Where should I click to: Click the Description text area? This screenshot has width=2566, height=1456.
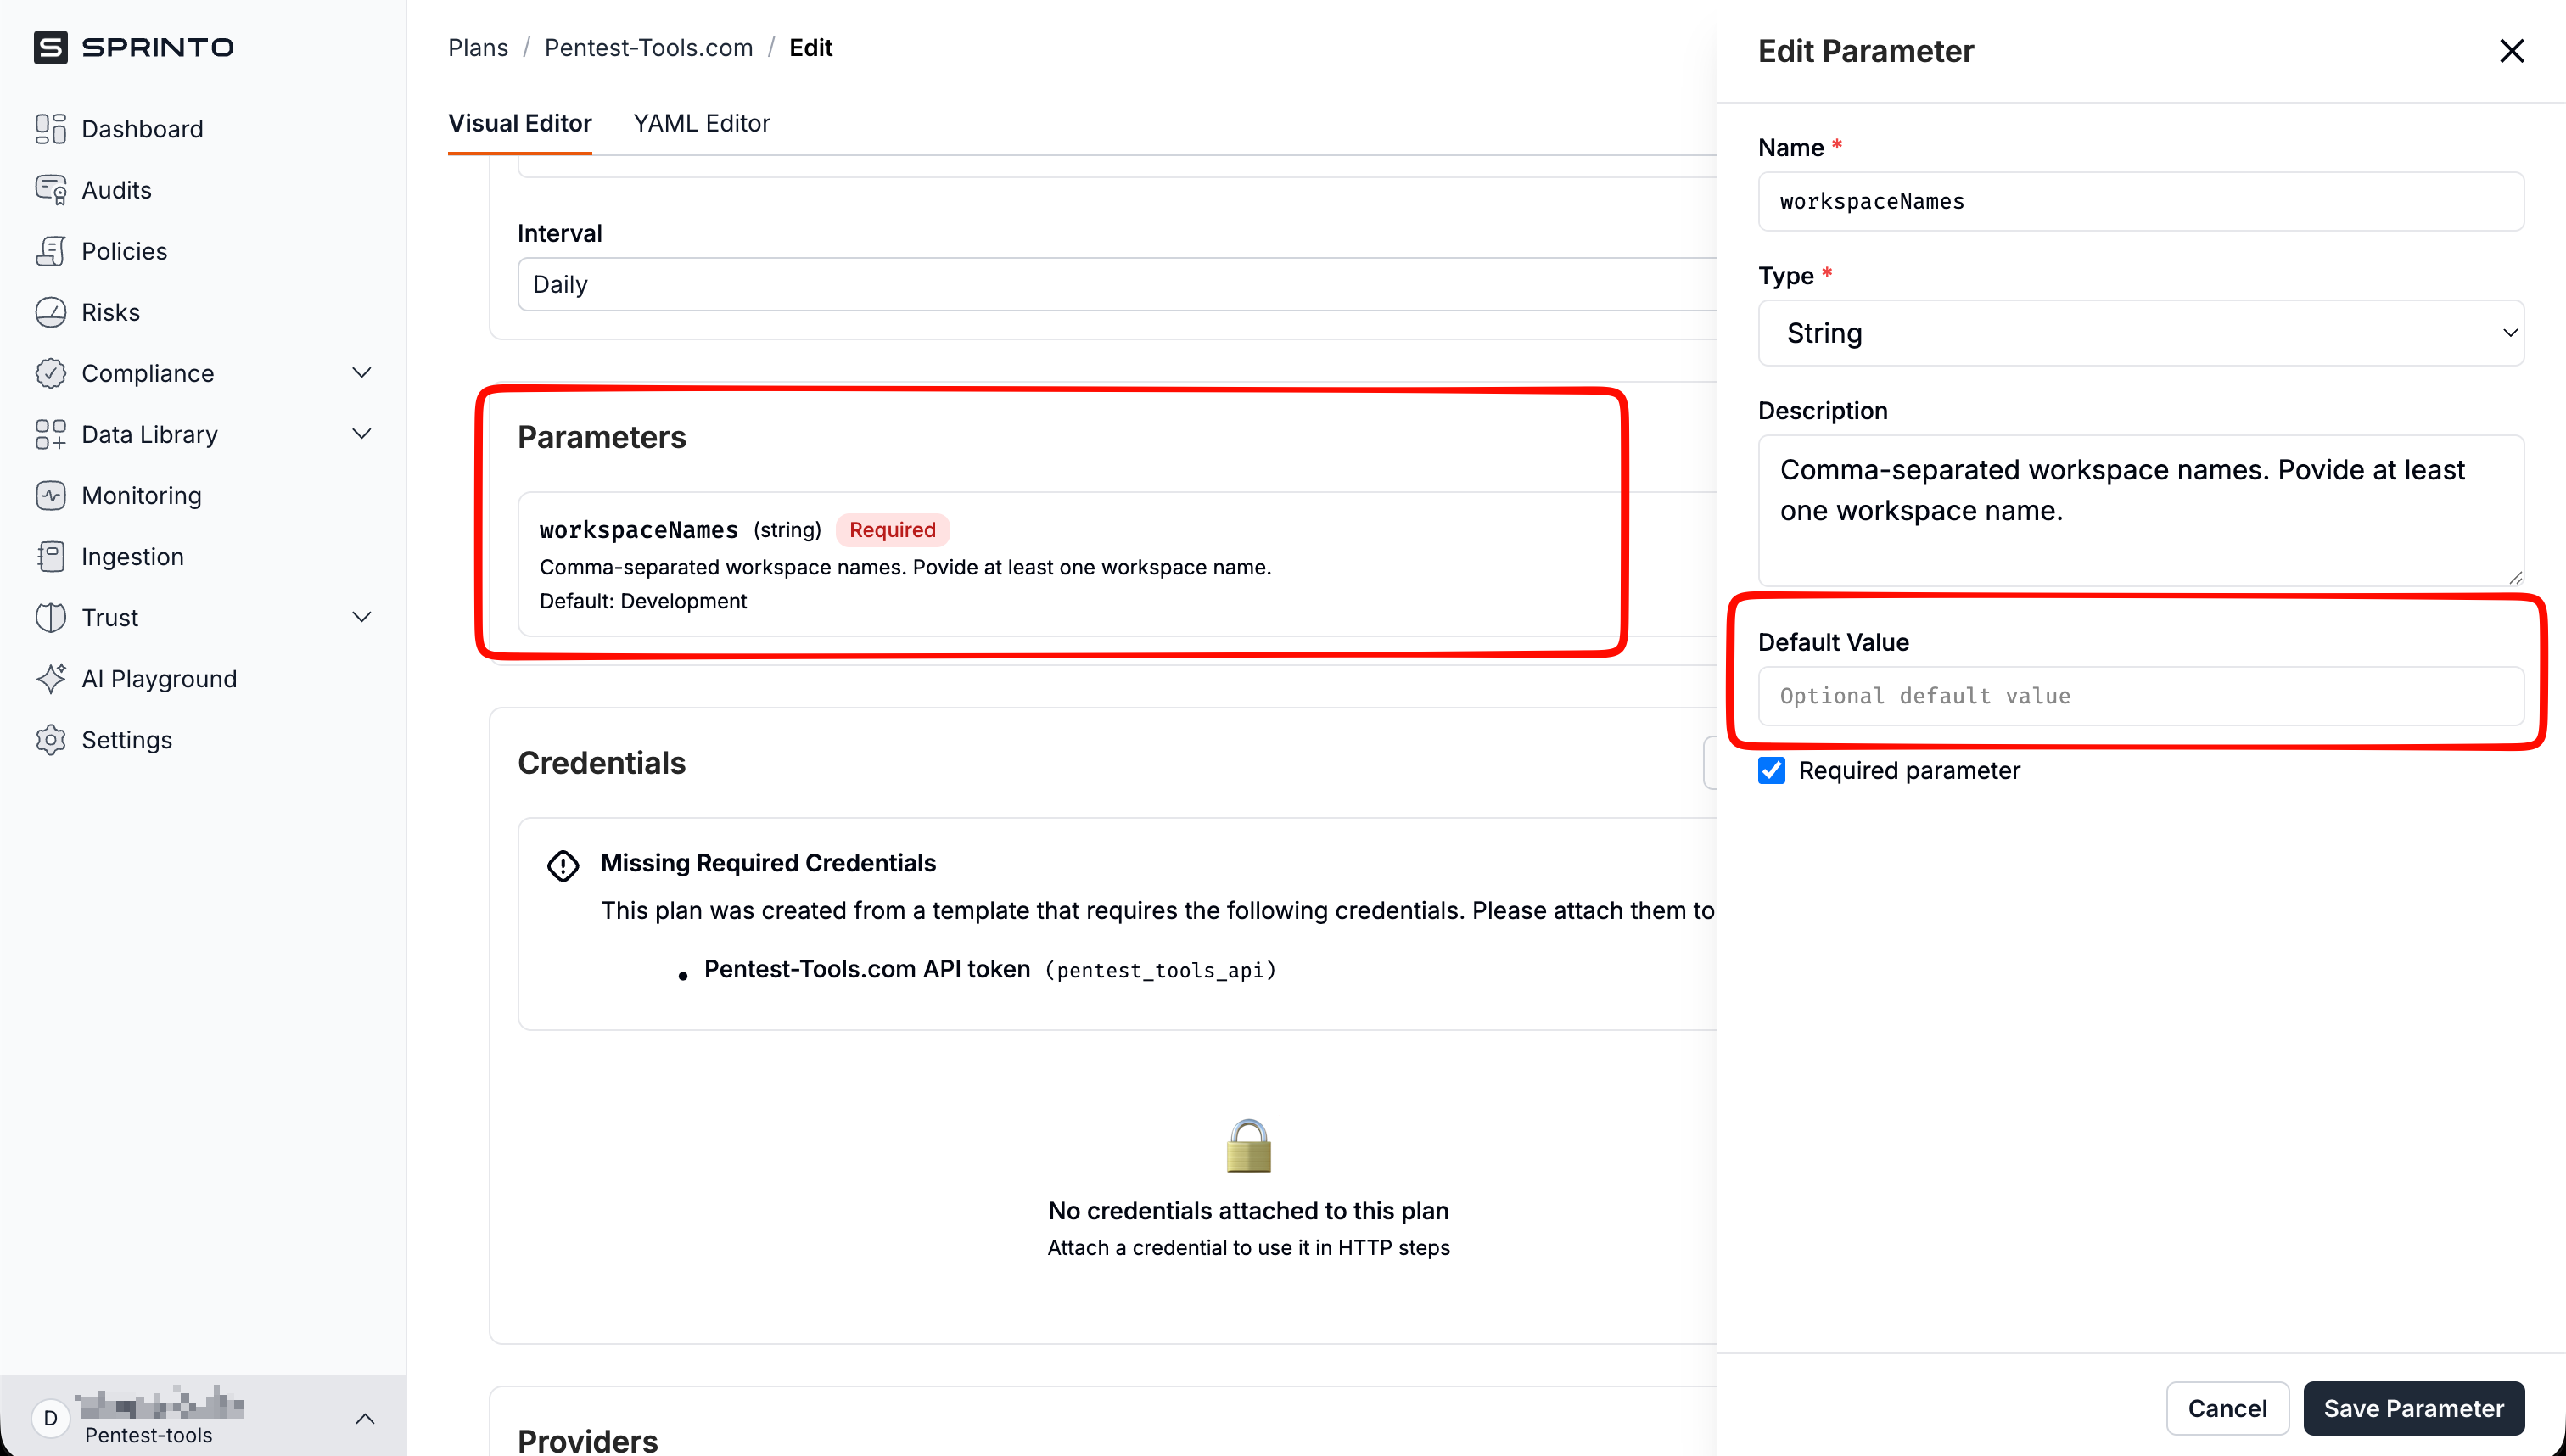pos(2140,510)
